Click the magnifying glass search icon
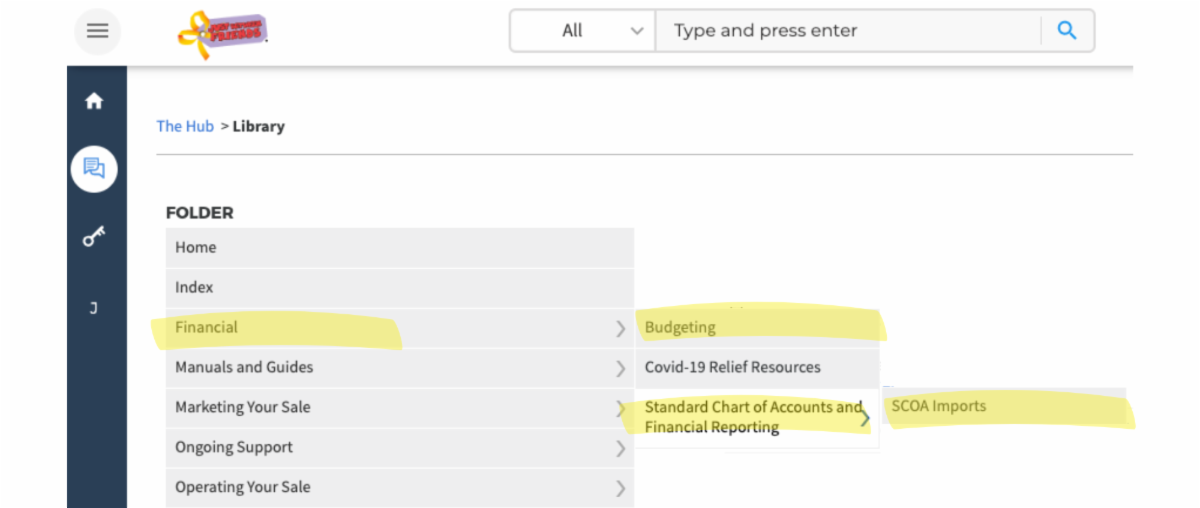The image size is (1200, 508). tap(1067, 31)
